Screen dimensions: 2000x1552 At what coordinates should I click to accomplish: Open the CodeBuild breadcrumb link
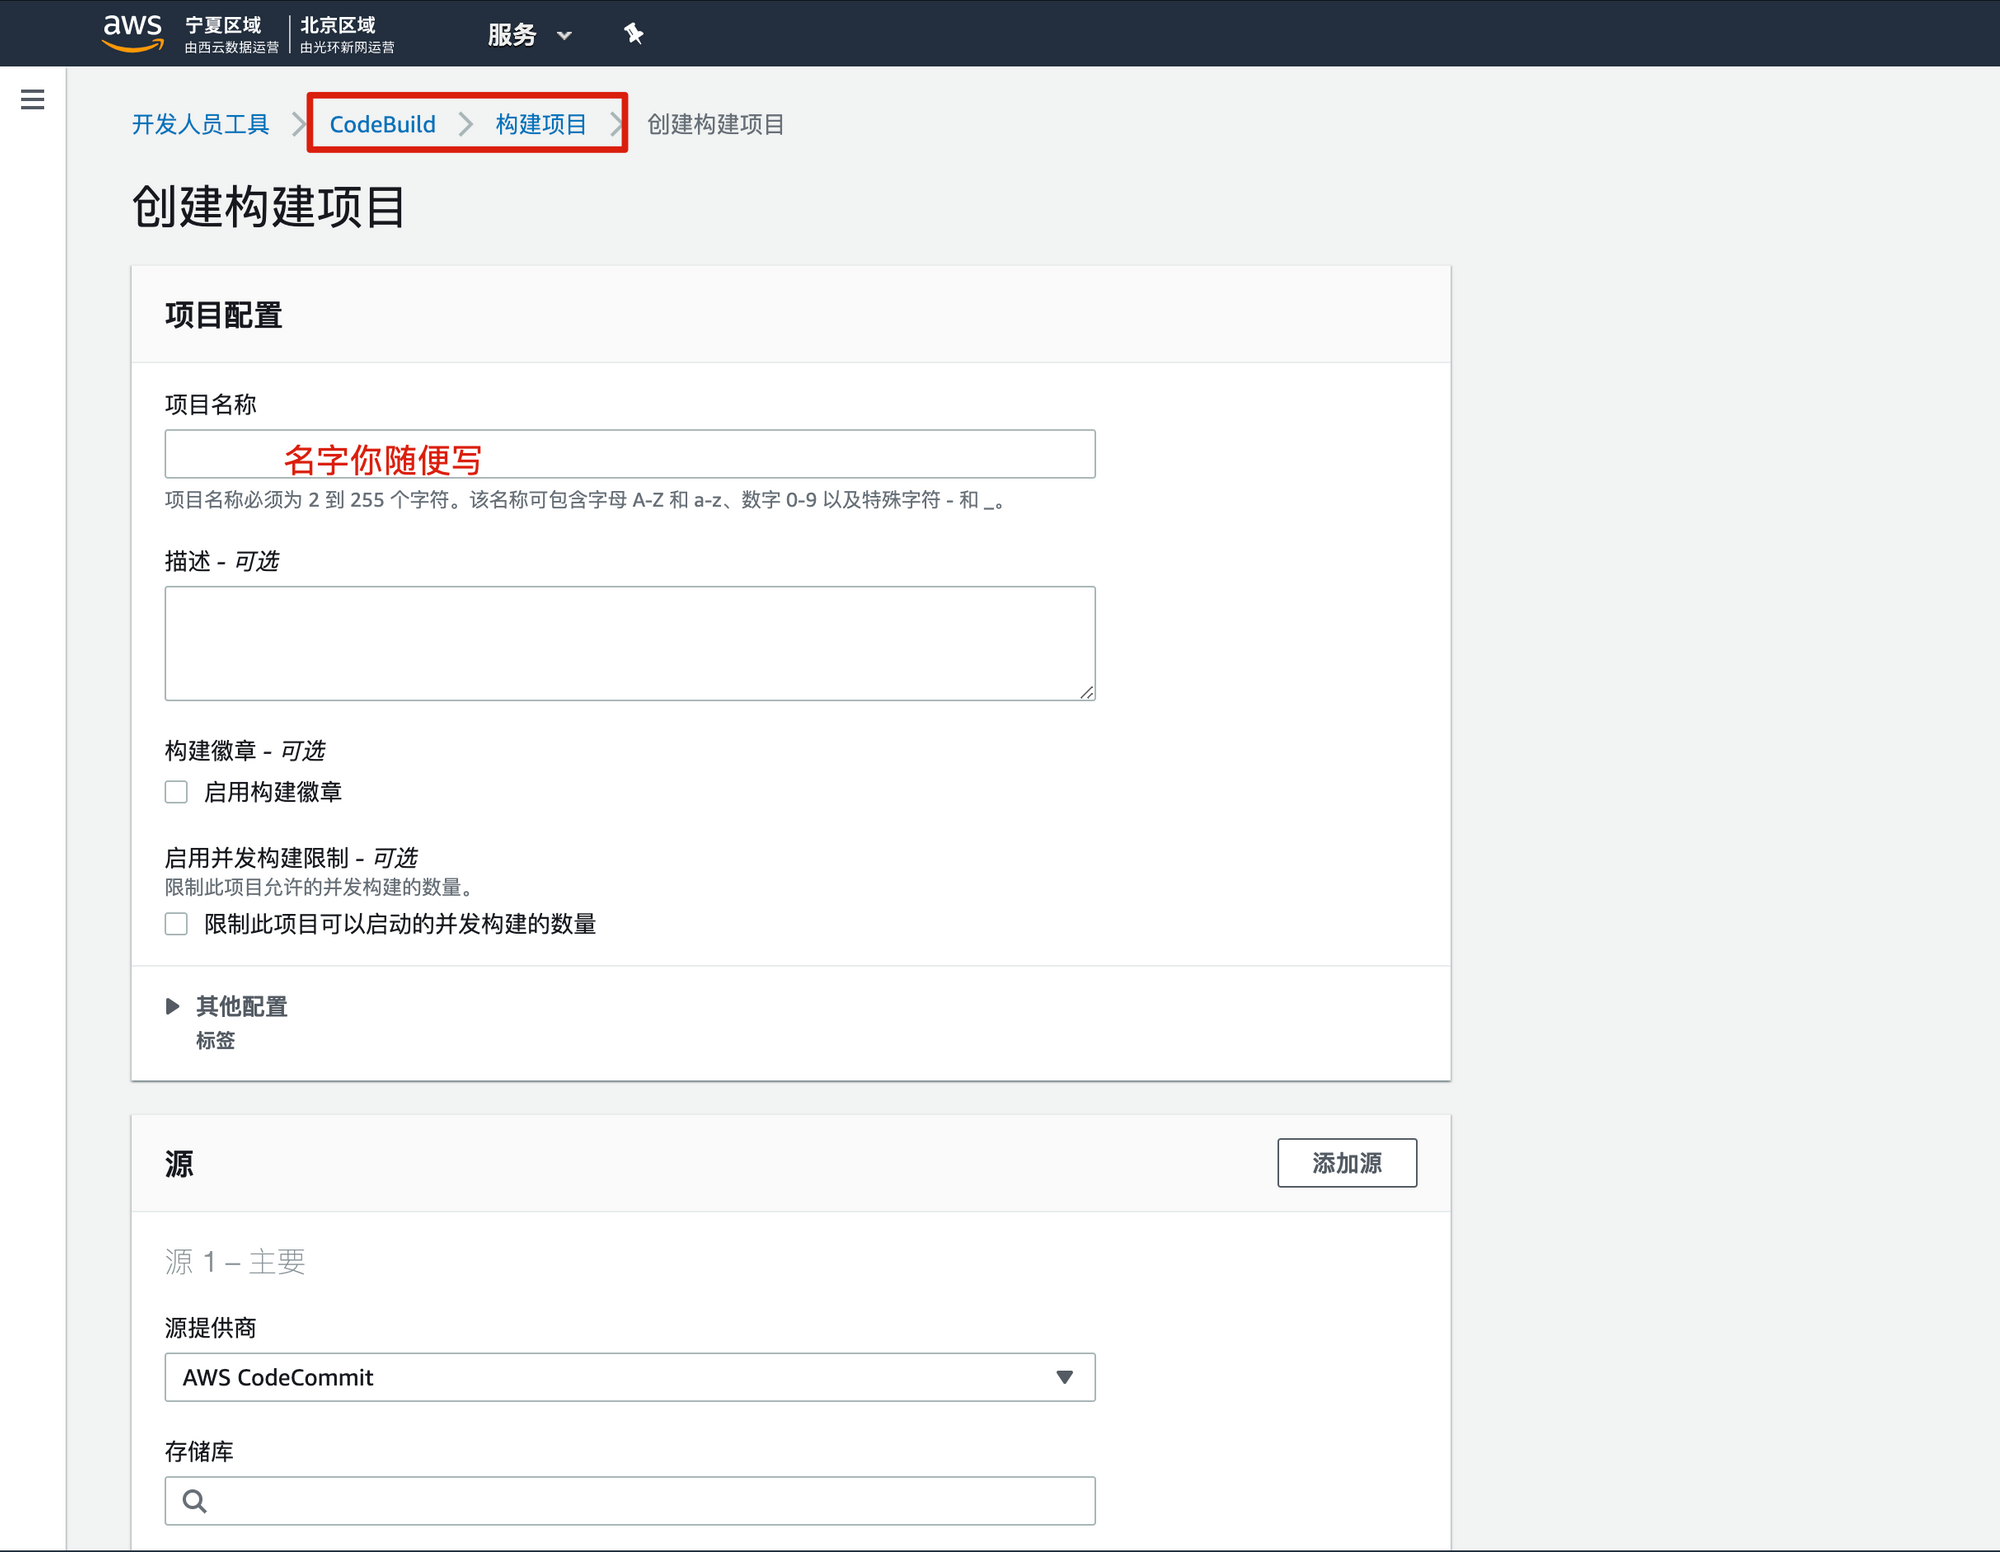[x=382, y=124]
